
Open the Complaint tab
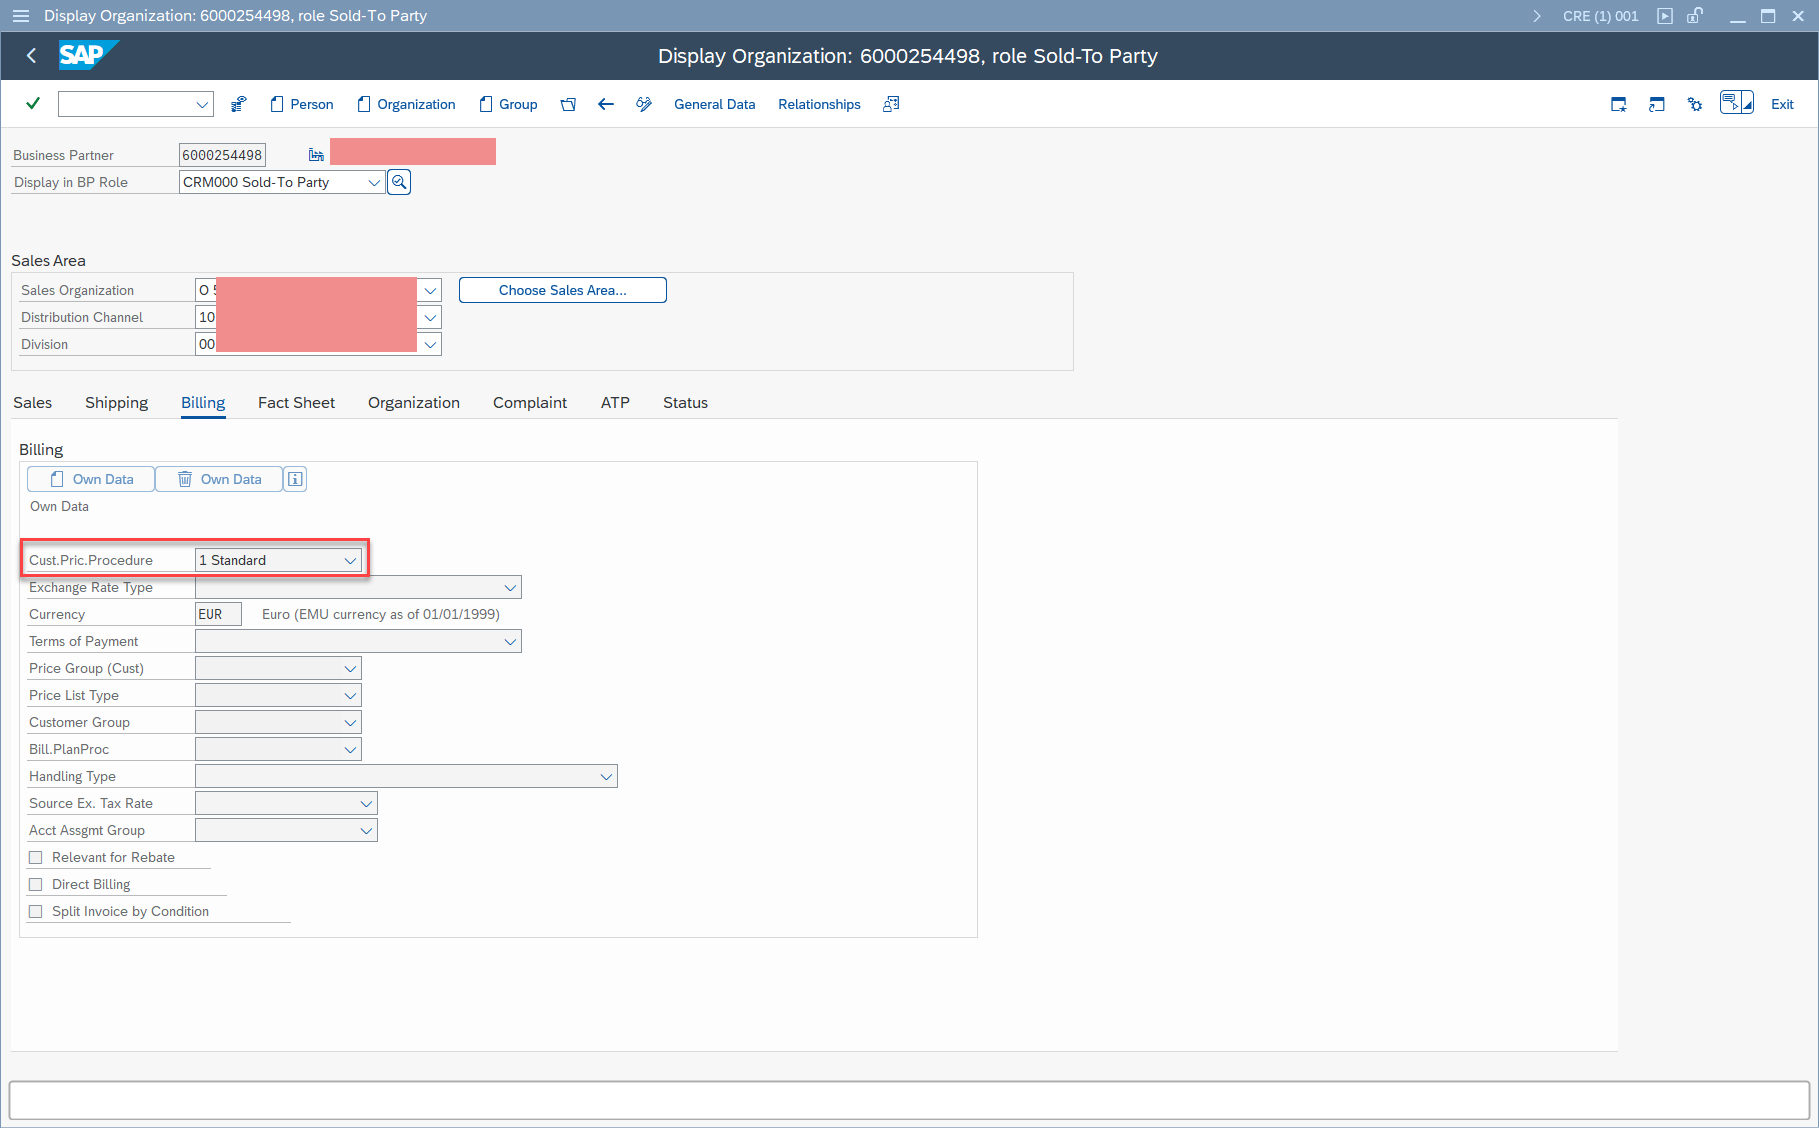(x=530, y=402)
